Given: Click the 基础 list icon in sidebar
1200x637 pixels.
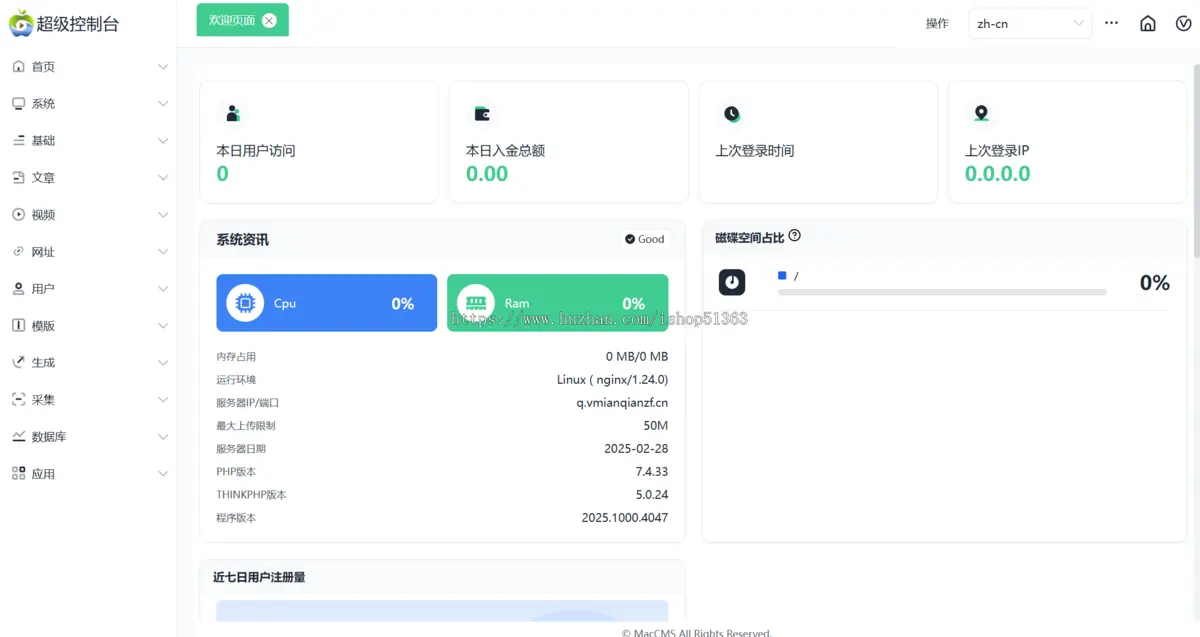Looking at the screenshot, I should click(18, 141).
